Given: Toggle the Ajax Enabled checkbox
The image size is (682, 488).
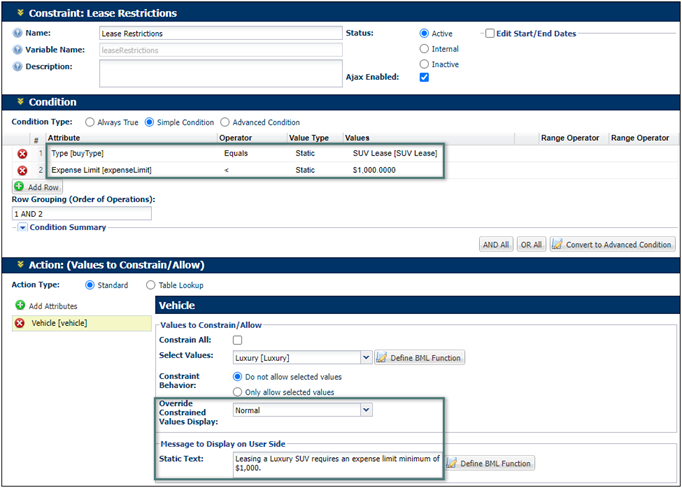Looking at the screenshot, I should [425, 78].
